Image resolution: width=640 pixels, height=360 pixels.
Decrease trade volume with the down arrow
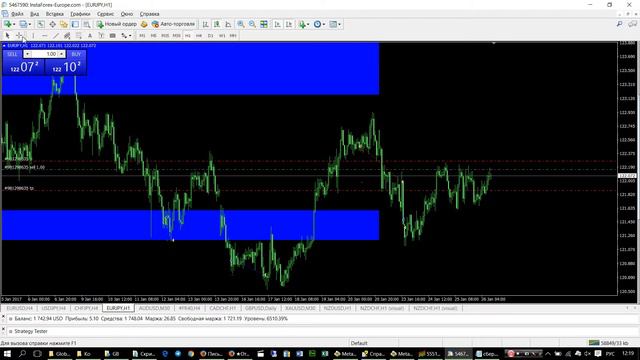pos(27,54)
